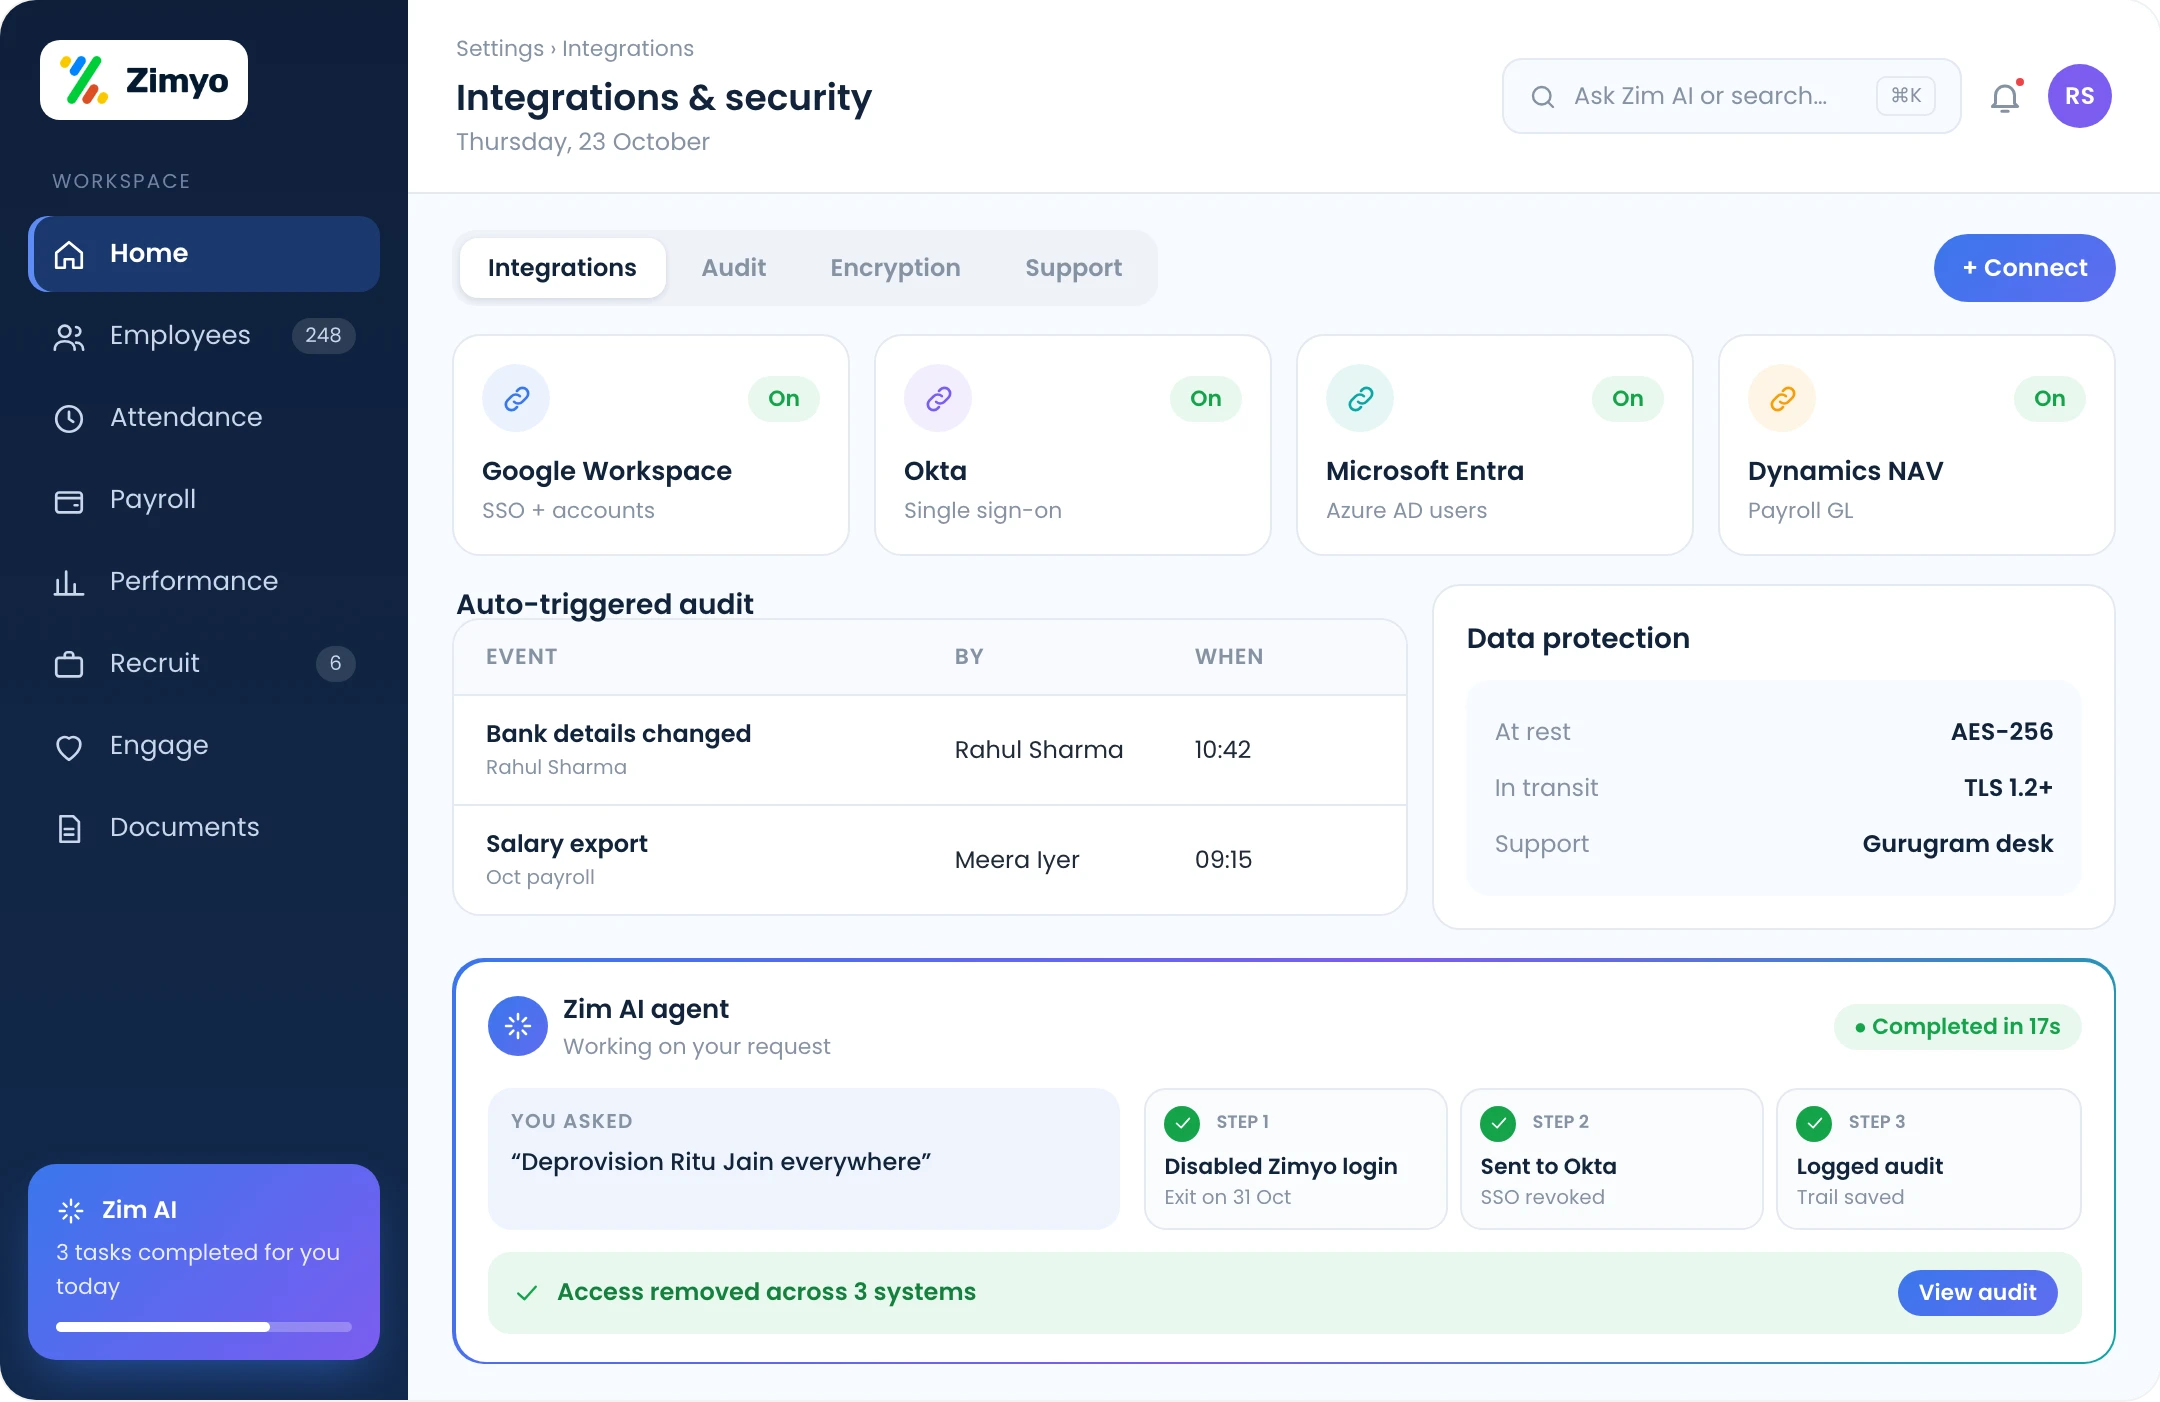
Task: Click the Step 3 green checkmark
Action: point(1814,1124)
